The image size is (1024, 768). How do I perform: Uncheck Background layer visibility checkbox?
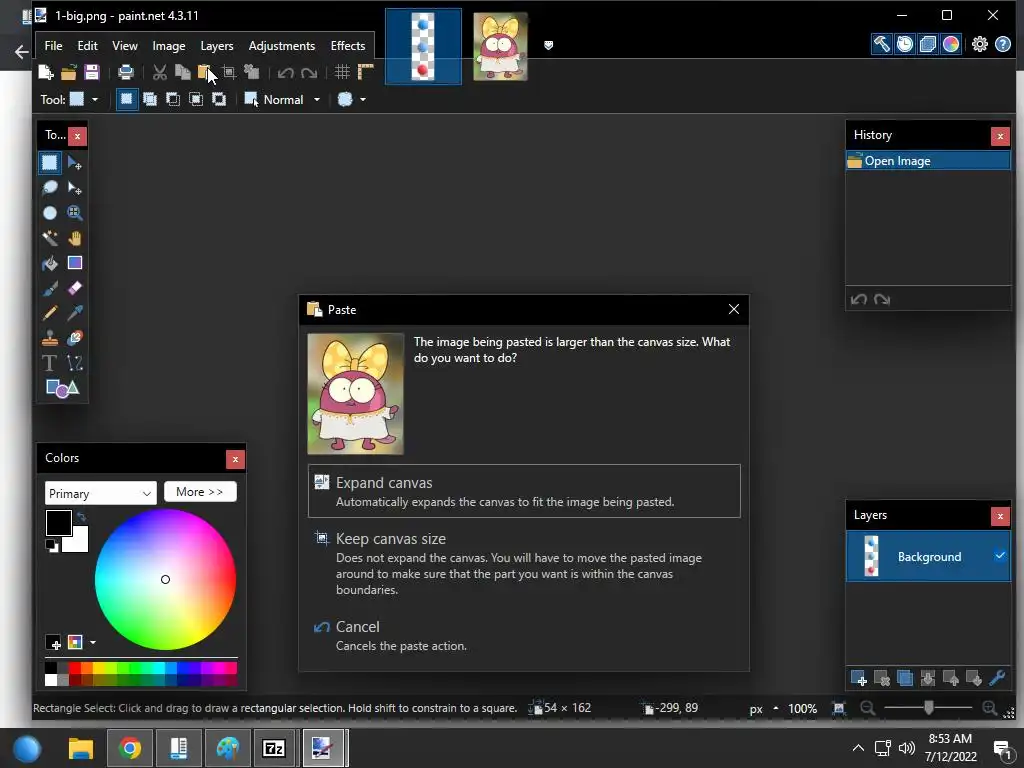tap(1000, 556)
